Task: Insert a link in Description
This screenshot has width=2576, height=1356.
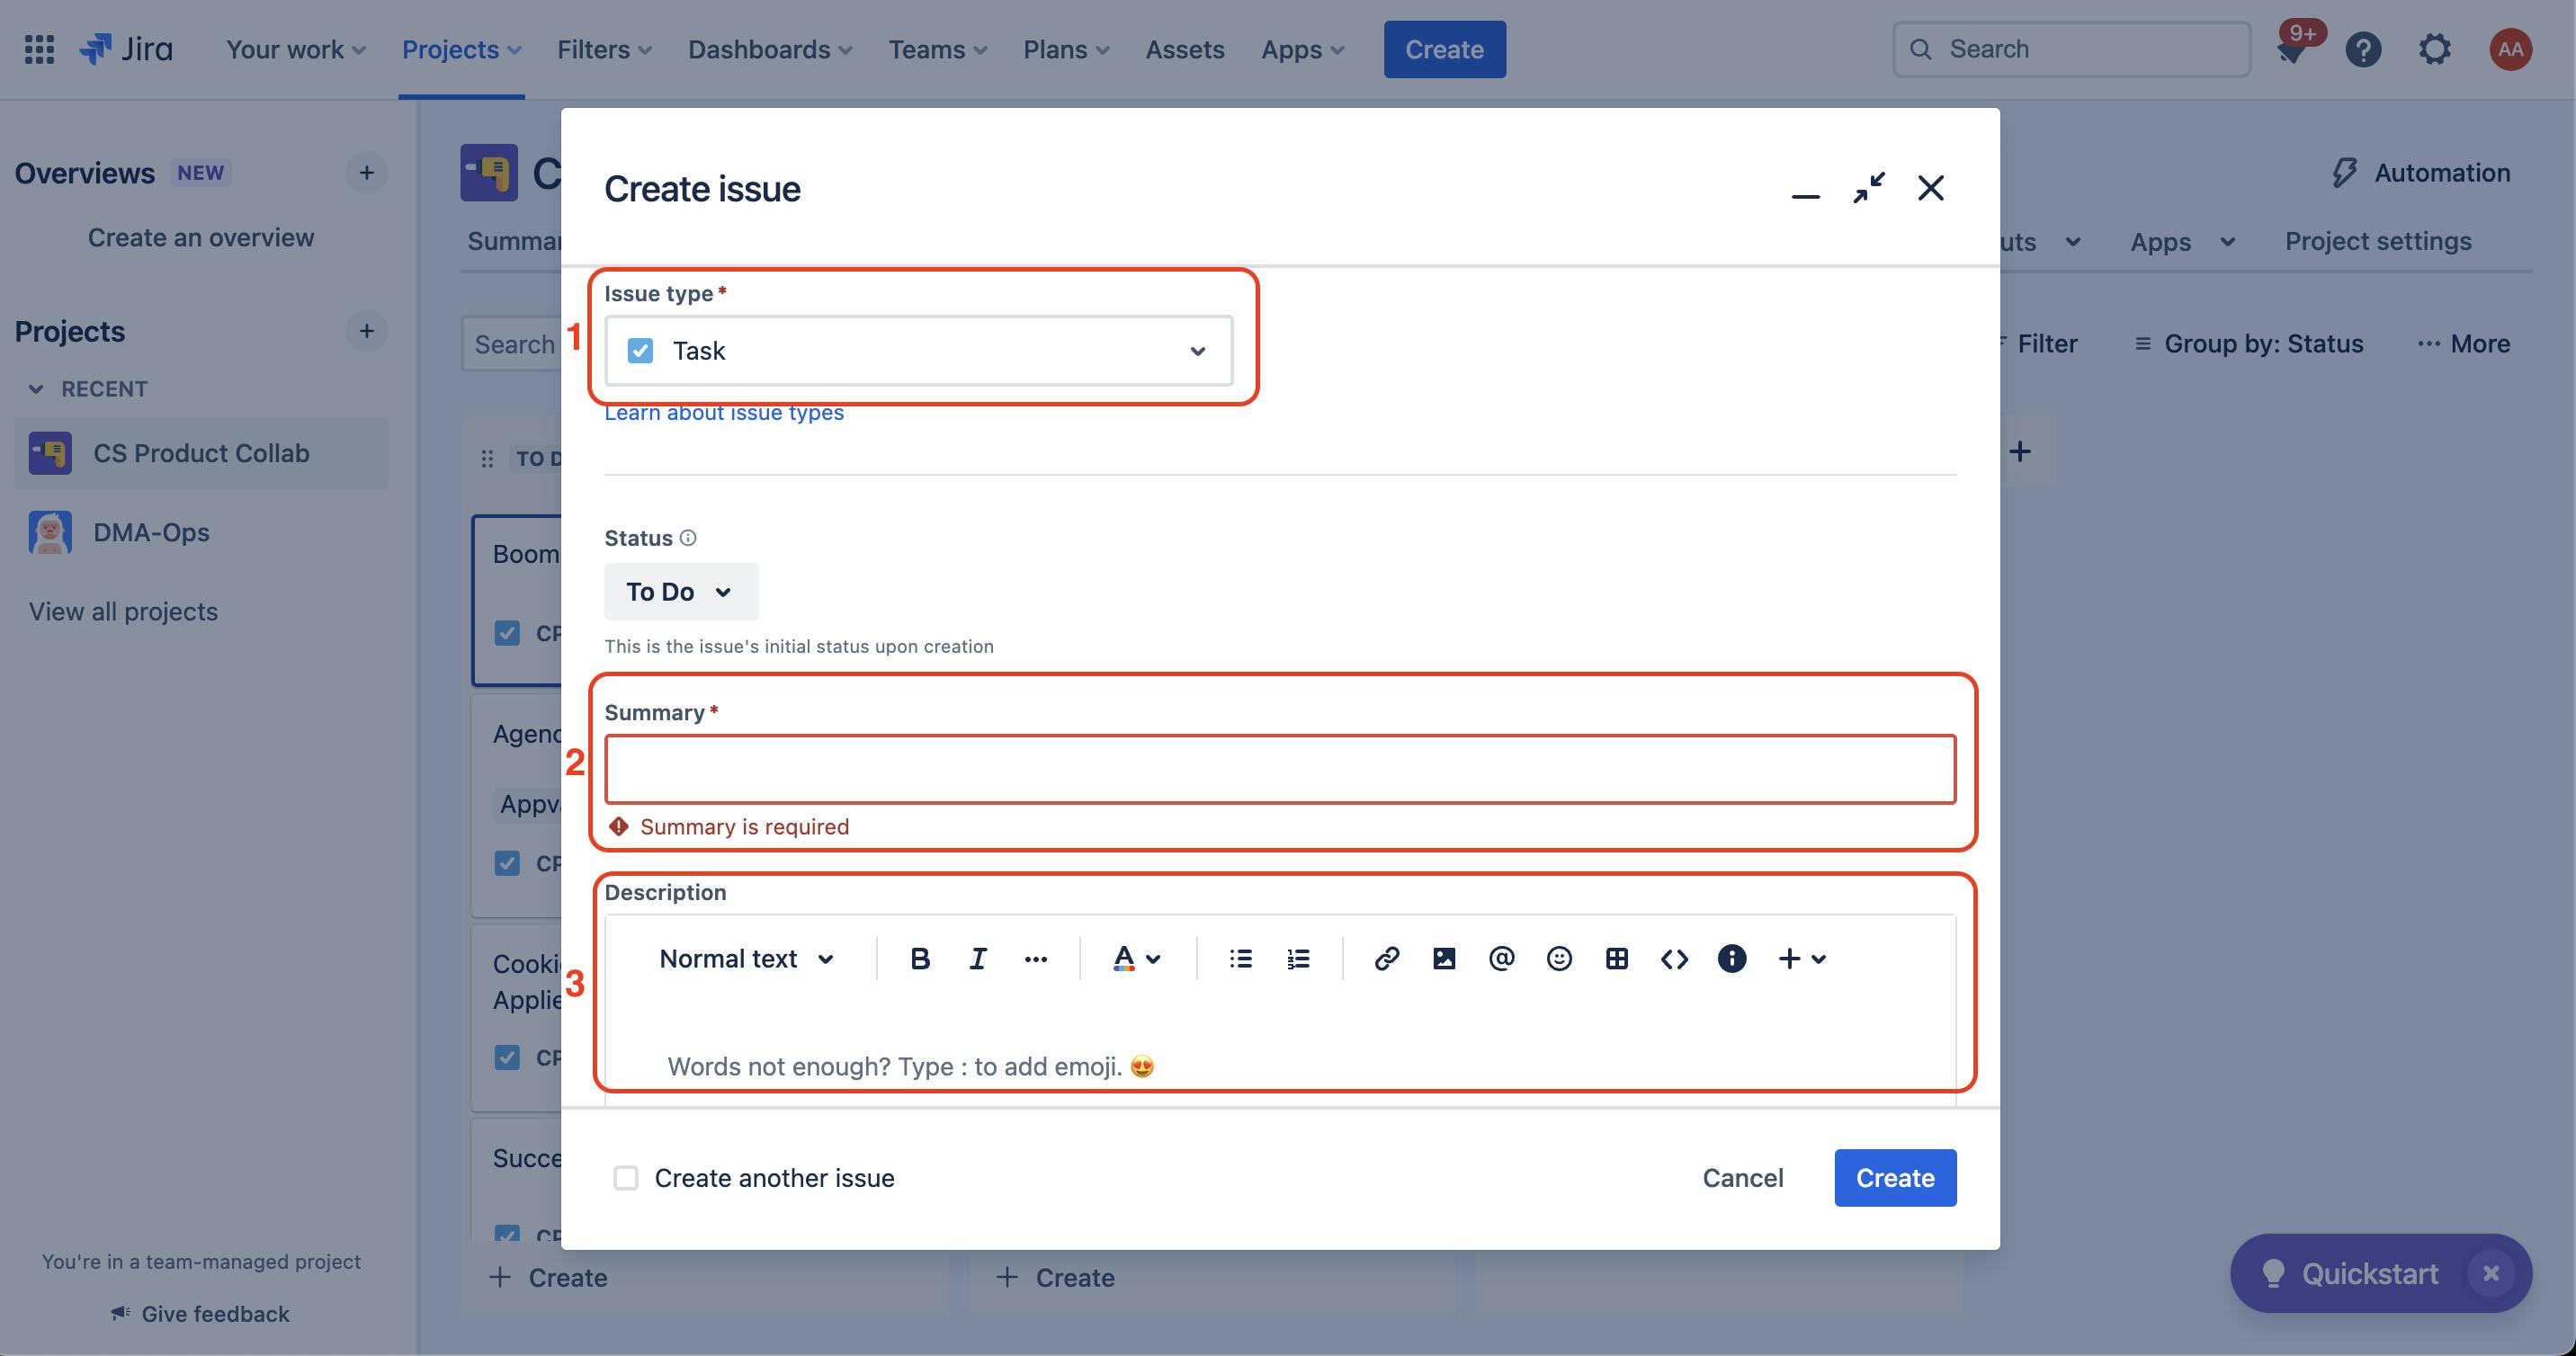Action: click(x=1386, y=958)
